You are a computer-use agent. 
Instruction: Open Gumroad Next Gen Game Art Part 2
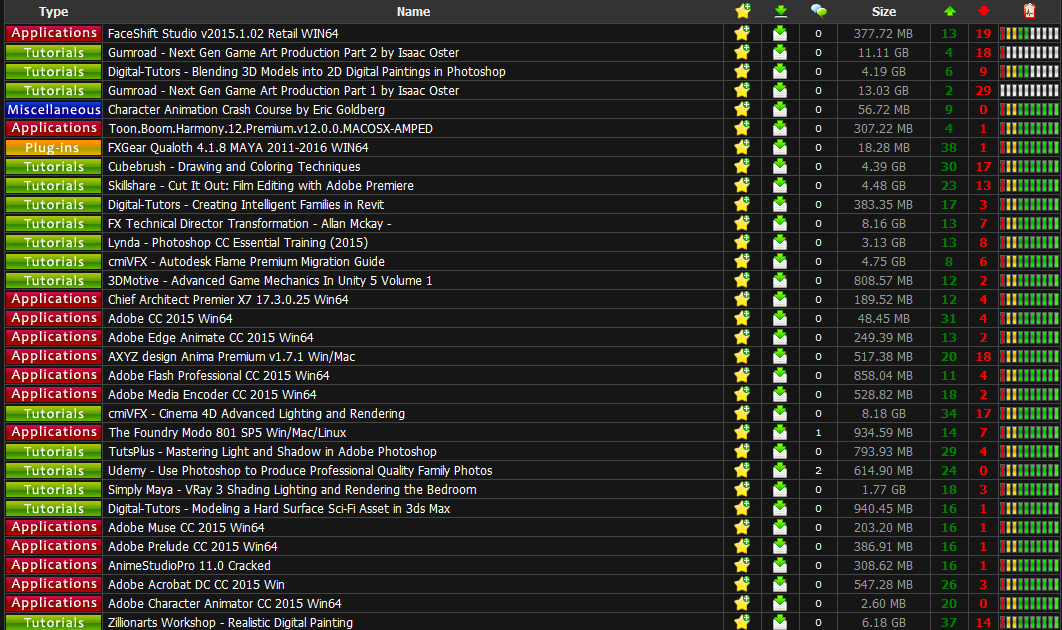pyautogui.click(x=283, y=52)
